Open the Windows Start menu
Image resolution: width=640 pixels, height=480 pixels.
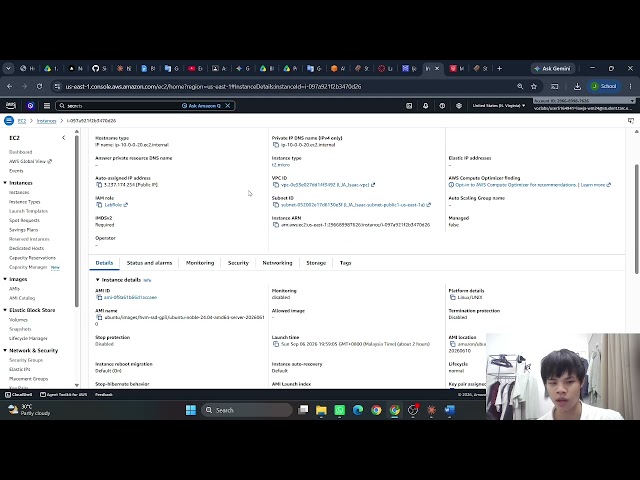[x=191, y=410]
